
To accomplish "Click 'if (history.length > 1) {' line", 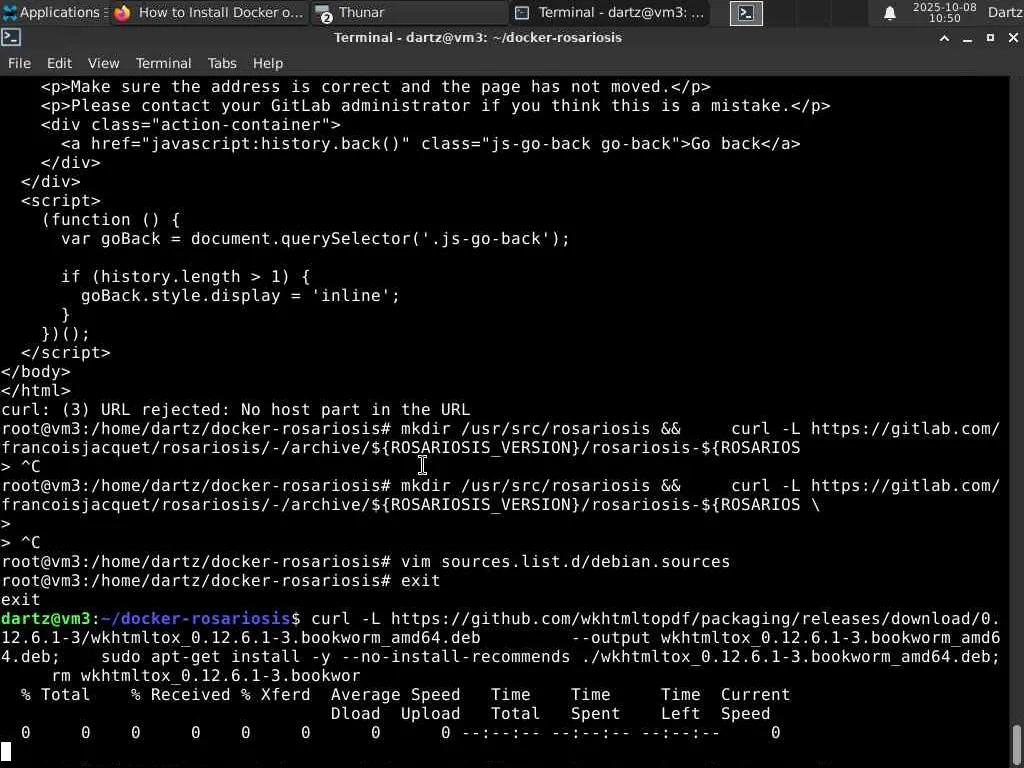I will coord(185,276).
